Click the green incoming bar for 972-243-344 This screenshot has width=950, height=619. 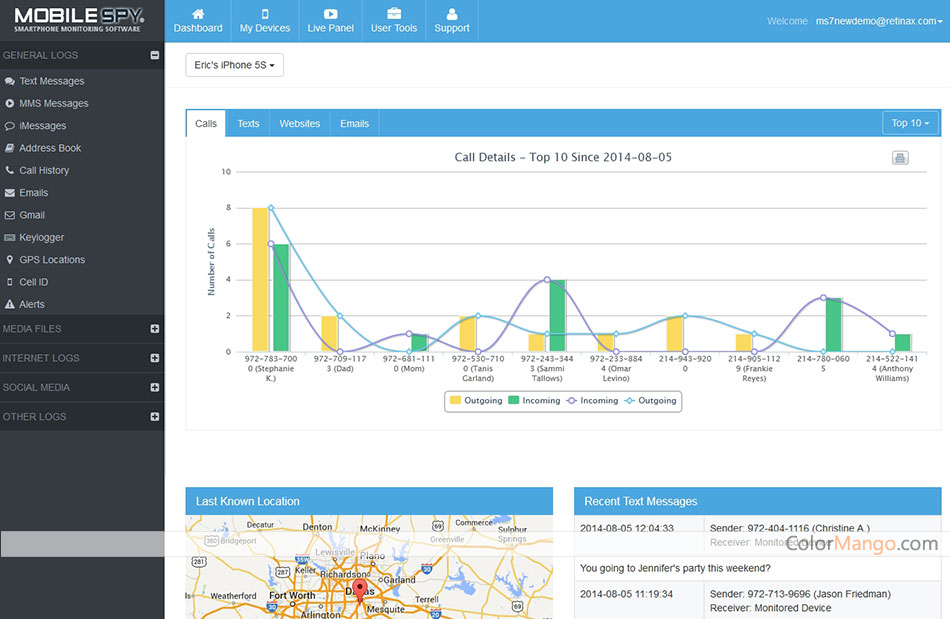pyautogui.click(x=557, y=316)
